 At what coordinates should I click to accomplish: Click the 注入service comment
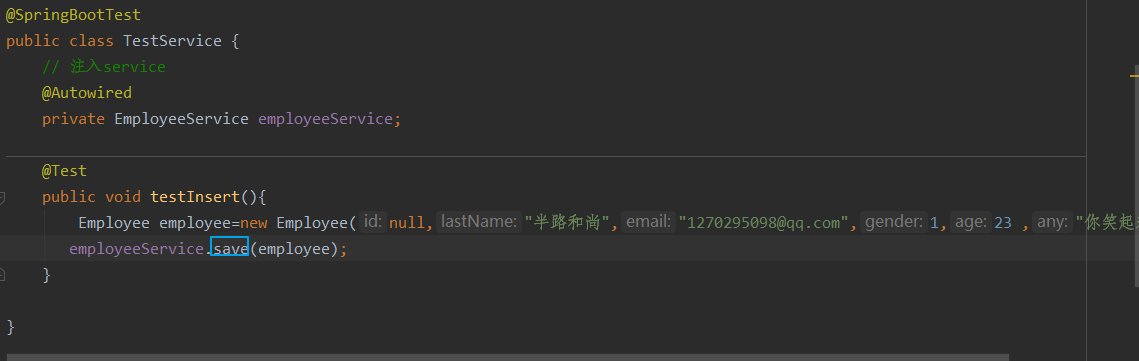[104, 67]
